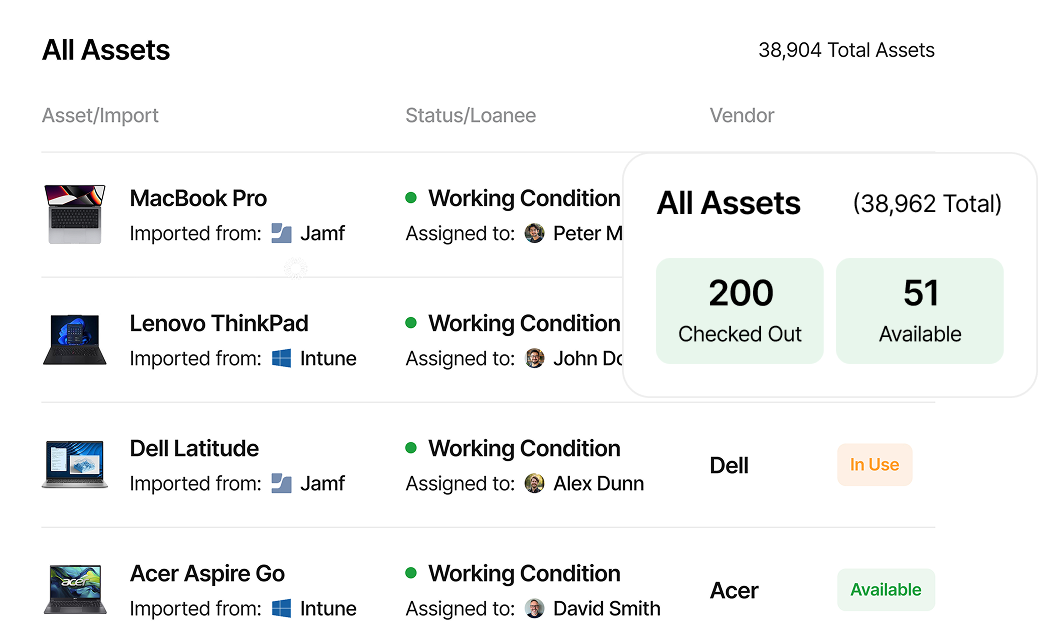Select the Jamf import icon for MacBook Pro
Screen dimensions: 1038x633
coord(284,233)
